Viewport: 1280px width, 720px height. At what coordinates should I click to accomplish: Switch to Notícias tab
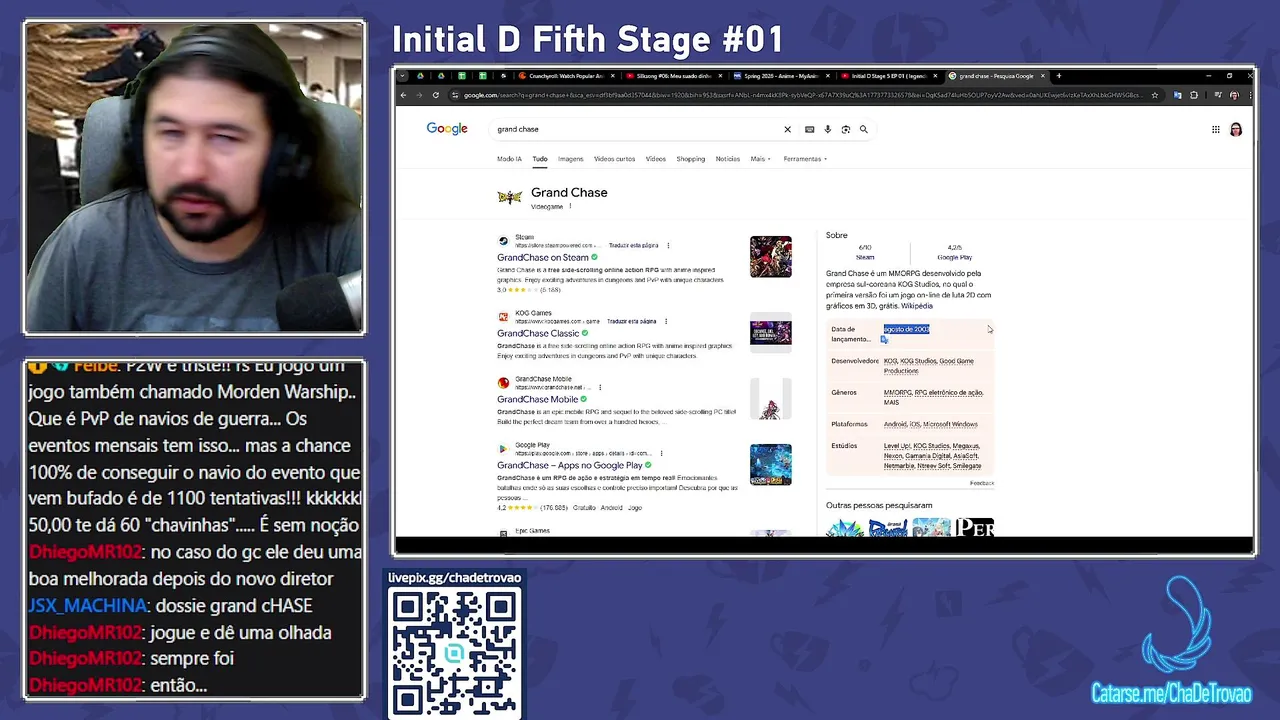point(728,159)
